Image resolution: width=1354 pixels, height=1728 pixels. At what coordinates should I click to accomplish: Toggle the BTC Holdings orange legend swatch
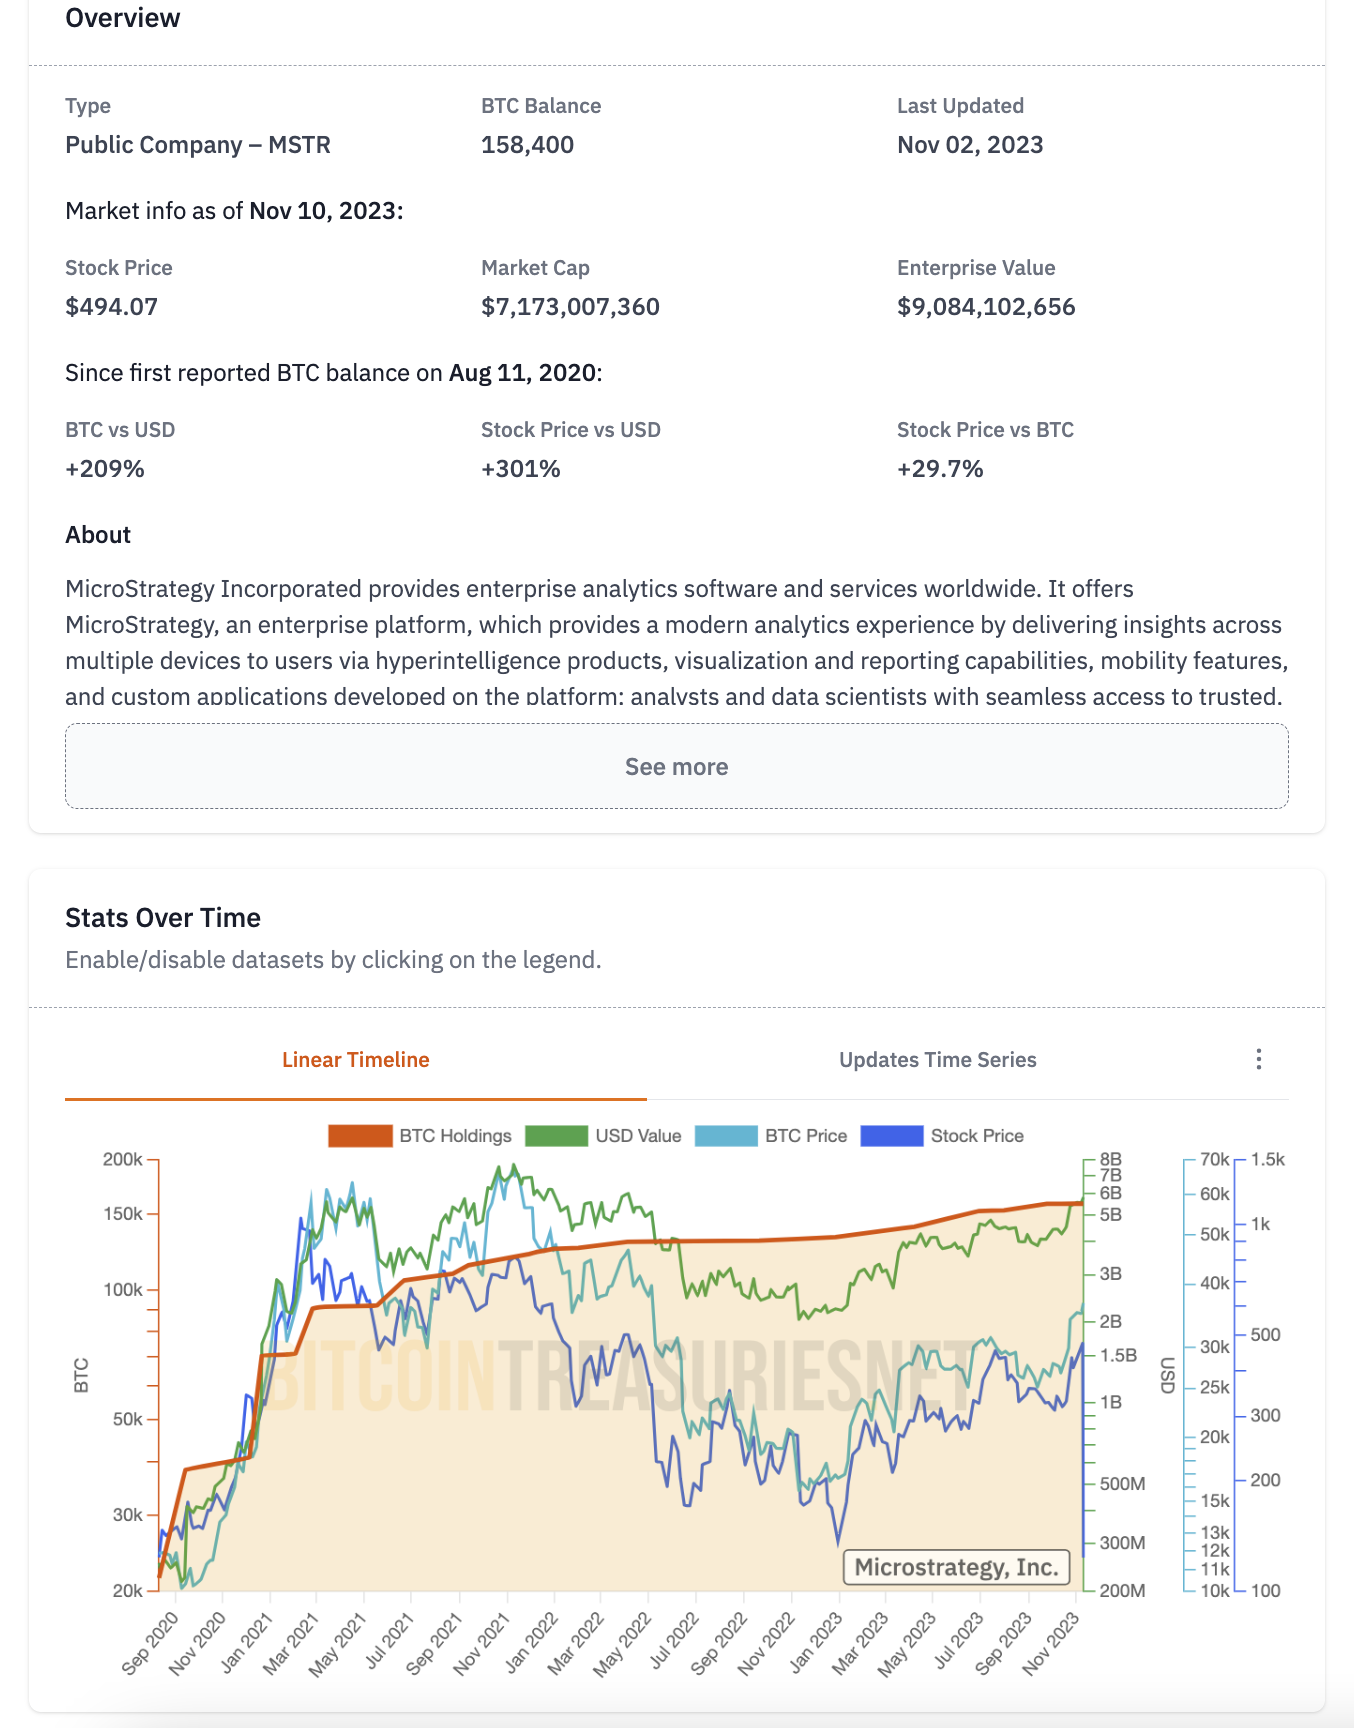coord(360,1136)
